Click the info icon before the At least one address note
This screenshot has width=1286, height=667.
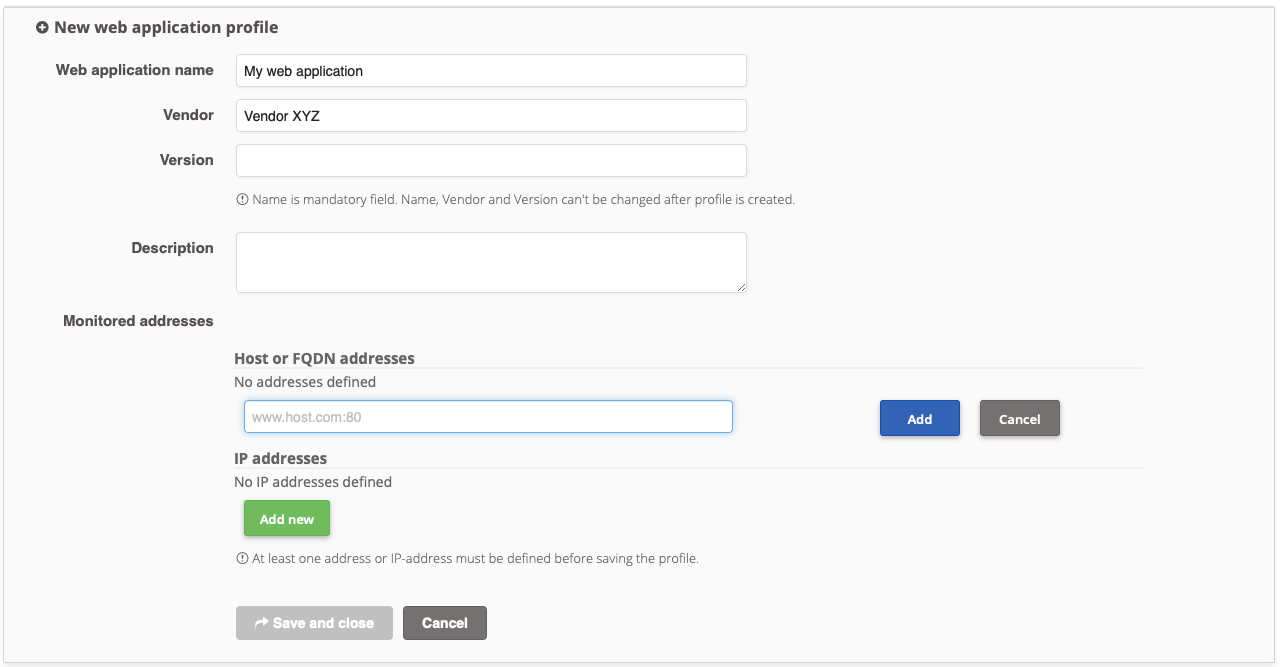[x=242, y=558]
